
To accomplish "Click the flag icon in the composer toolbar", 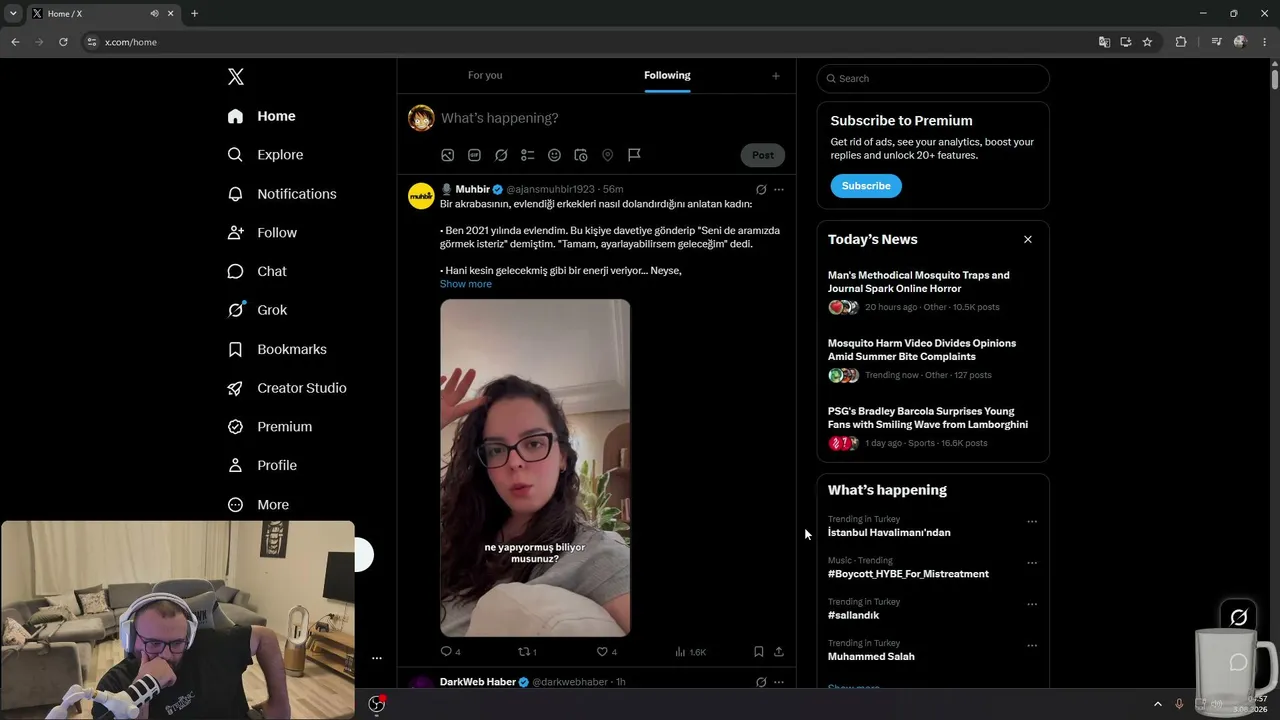I will click(x=634, y=155).
